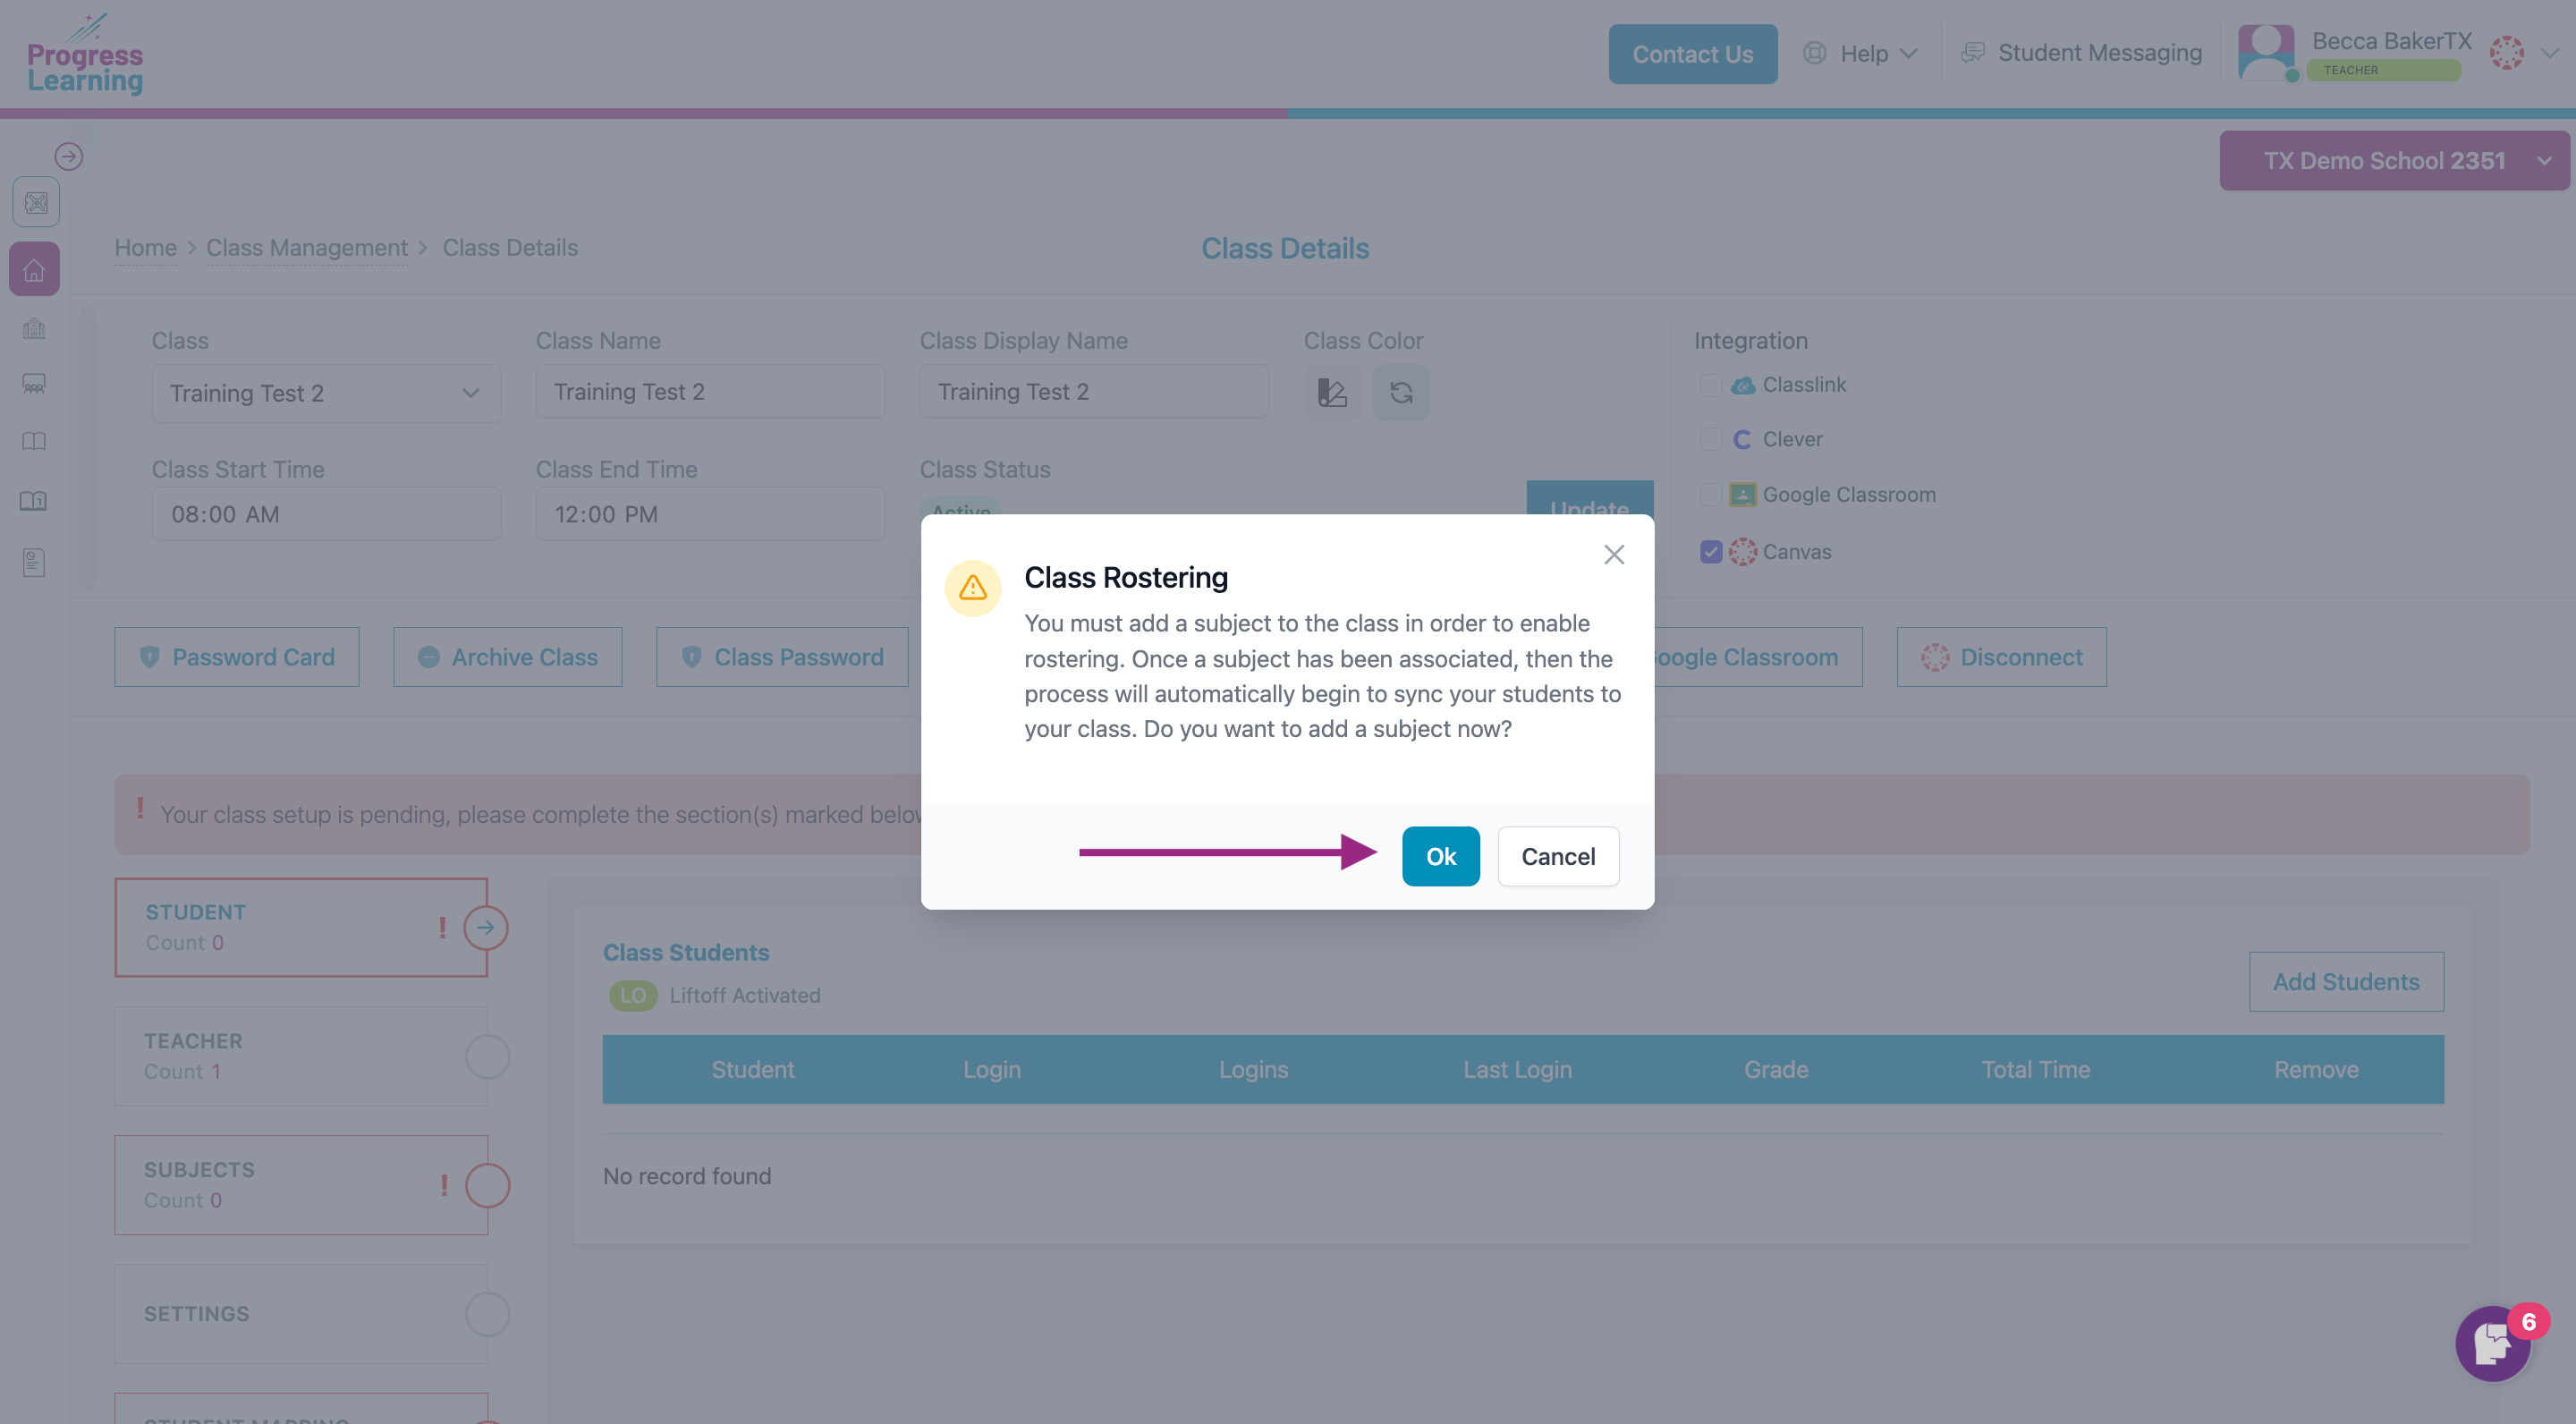Click the Class Name input field
The width and height of the screenshot is (2576, 1424).
710,392
